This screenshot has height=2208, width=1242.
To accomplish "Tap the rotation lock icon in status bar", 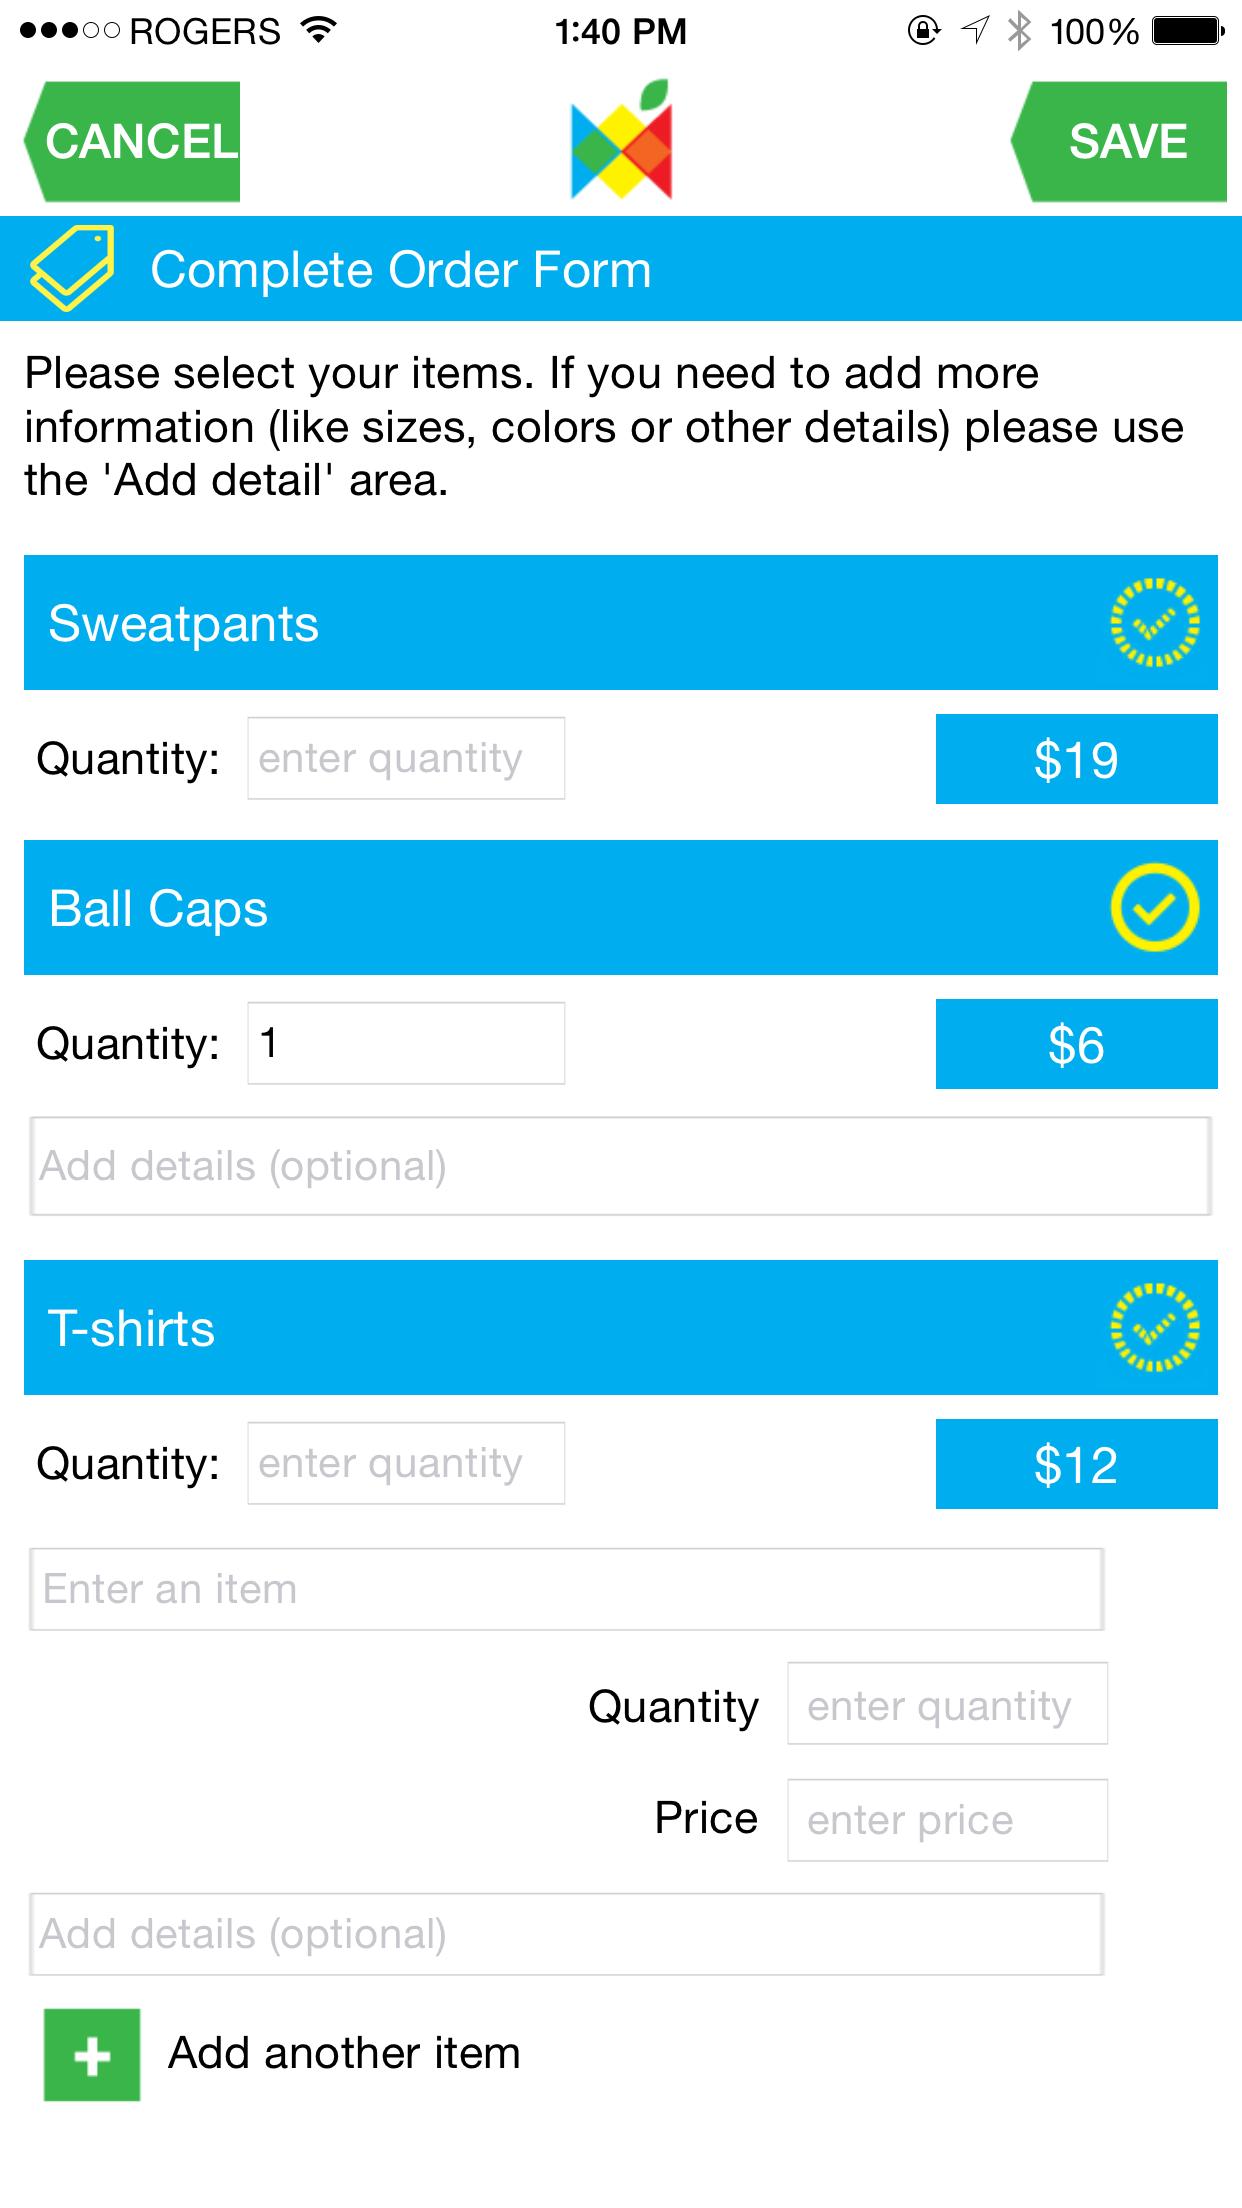I will [x=924, y=31].
